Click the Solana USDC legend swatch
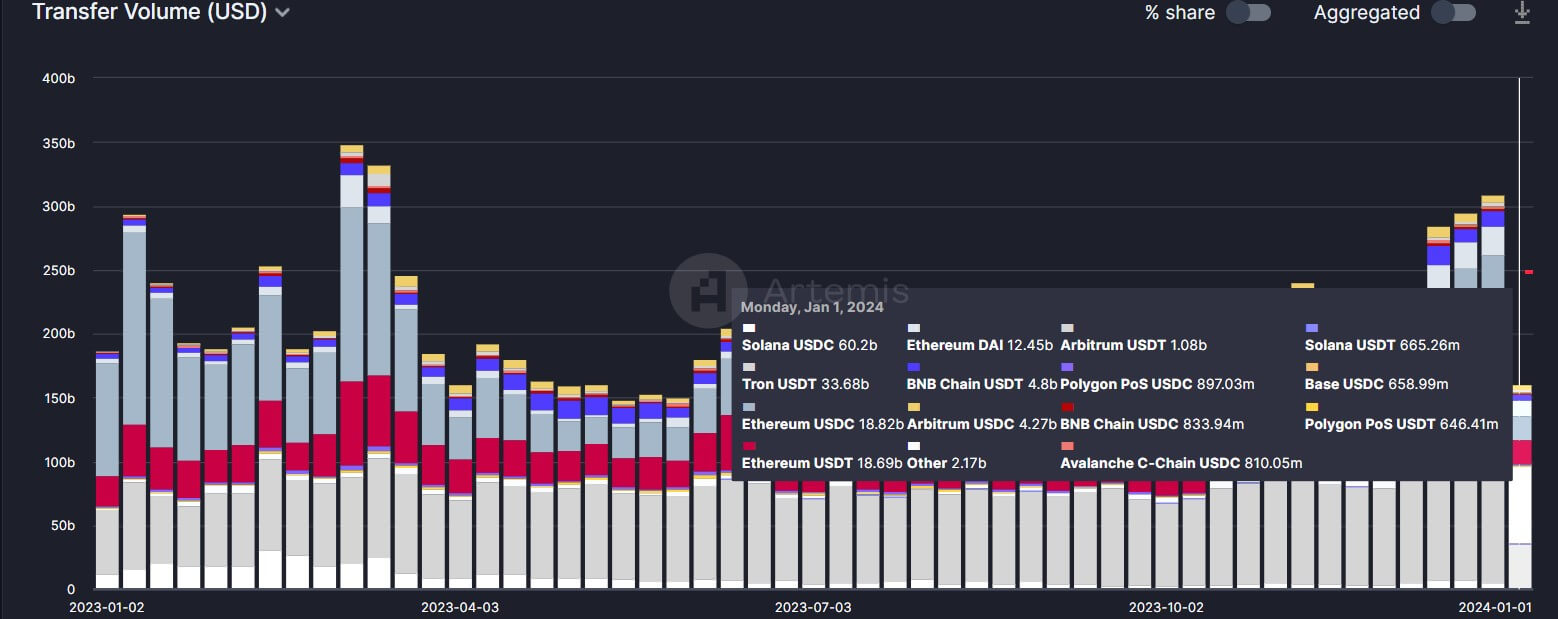This screenshot has height=619, width=1558. (x=749, y=328)
